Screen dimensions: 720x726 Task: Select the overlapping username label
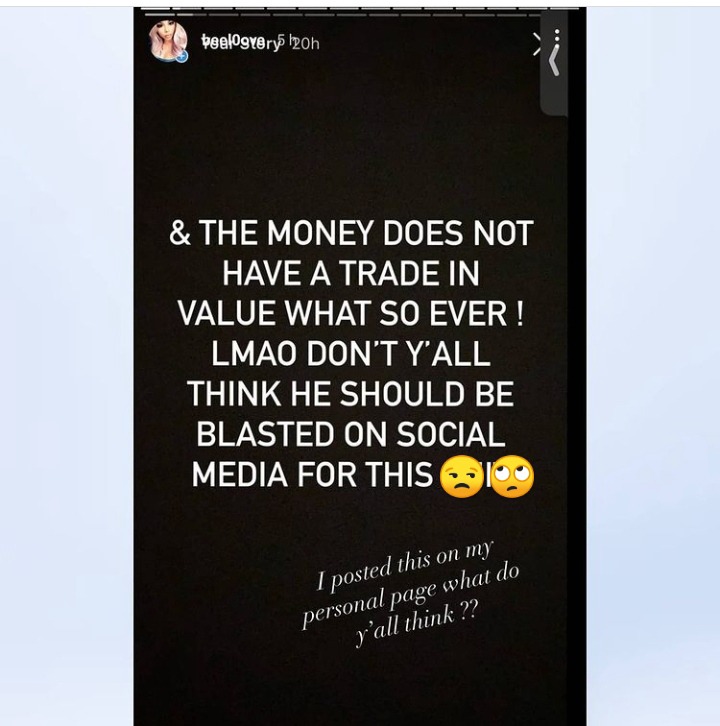[x=241, y=42]
